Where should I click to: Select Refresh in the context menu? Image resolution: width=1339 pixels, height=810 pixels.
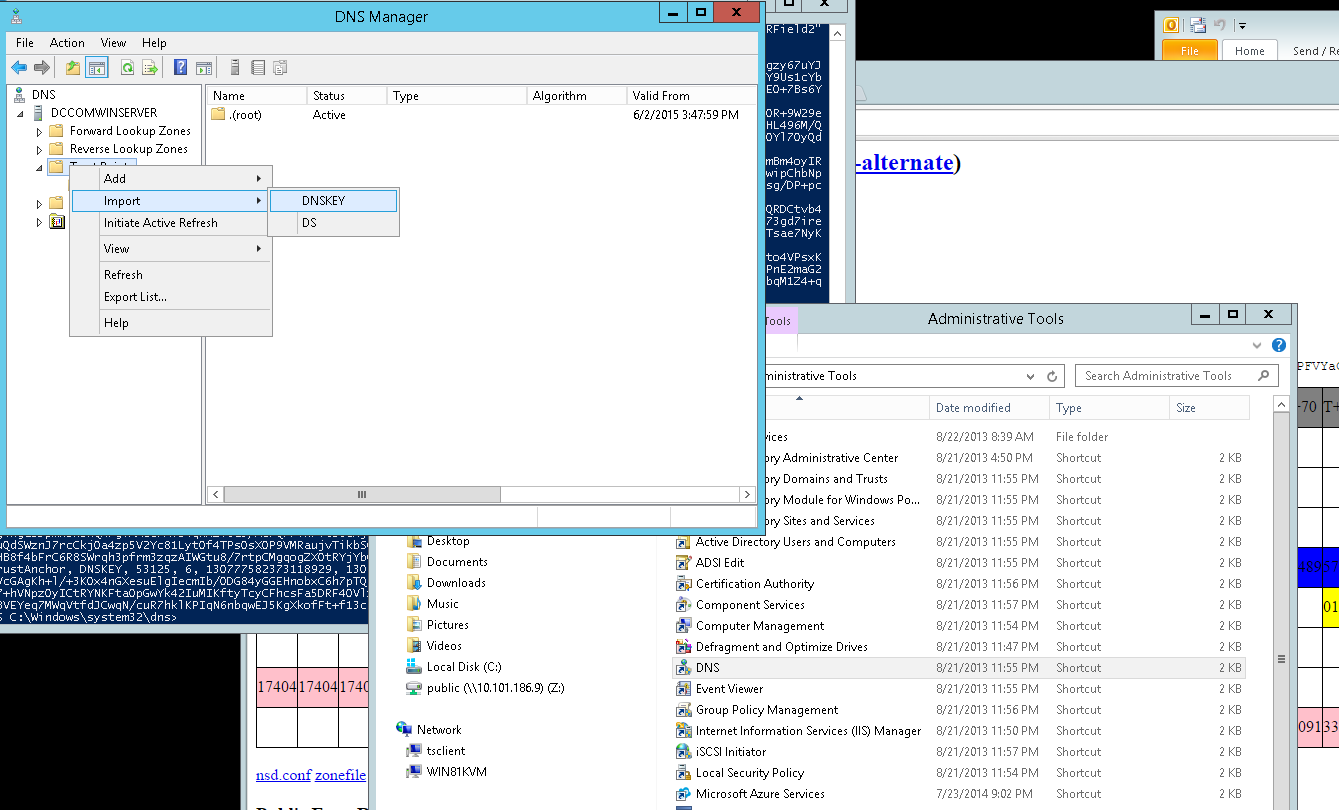tap(171, 275)
